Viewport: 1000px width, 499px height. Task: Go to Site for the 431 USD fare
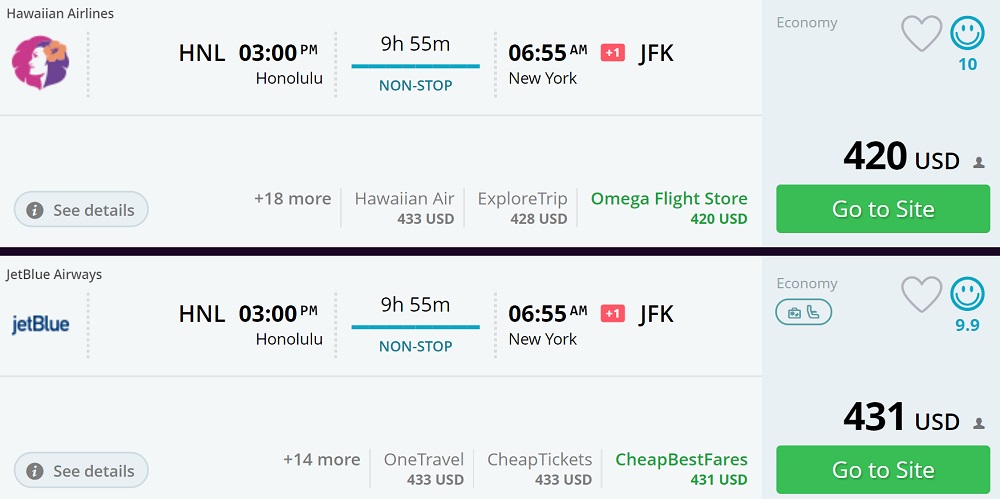pos(883,470)
